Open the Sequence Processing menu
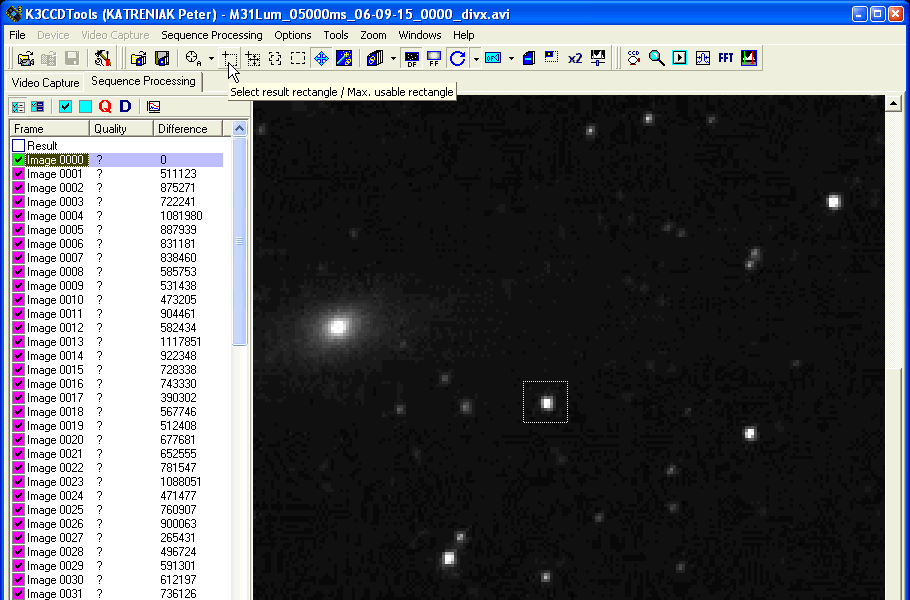This screenshot has width=910, height=600. (x=211, y=35)
